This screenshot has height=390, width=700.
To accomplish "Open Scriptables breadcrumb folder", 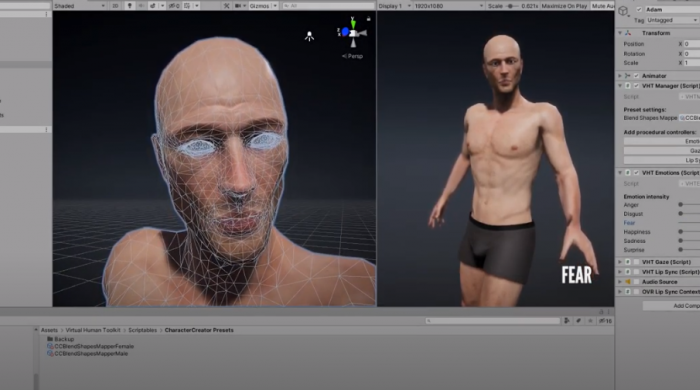I will coord(142,330).
